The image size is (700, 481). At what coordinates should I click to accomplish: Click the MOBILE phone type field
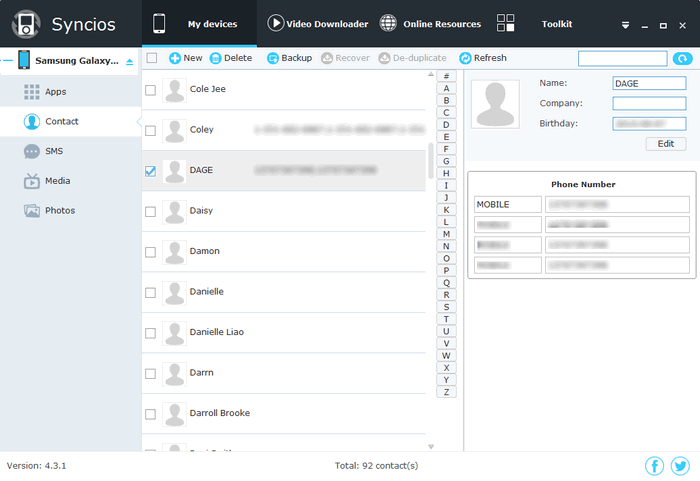click(508, 205)
